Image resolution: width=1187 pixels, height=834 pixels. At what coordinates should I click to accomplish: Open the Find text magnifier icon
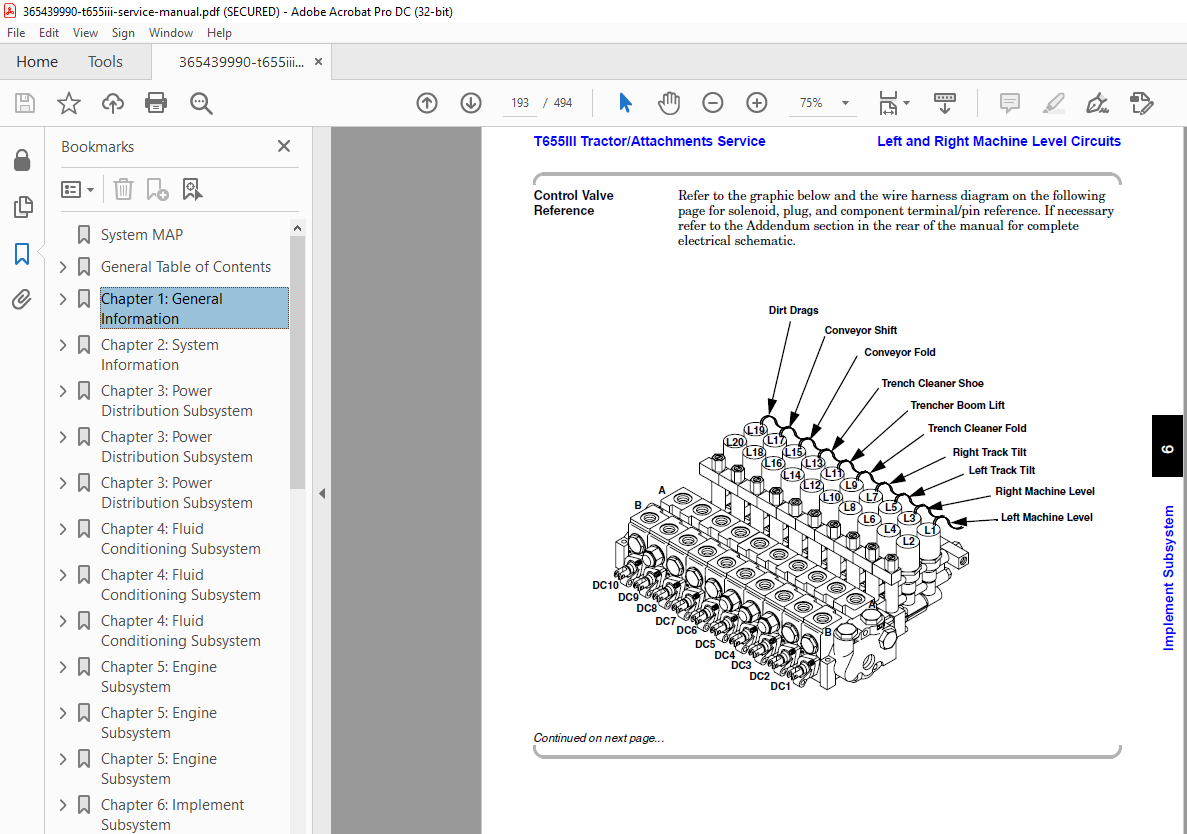201,103
